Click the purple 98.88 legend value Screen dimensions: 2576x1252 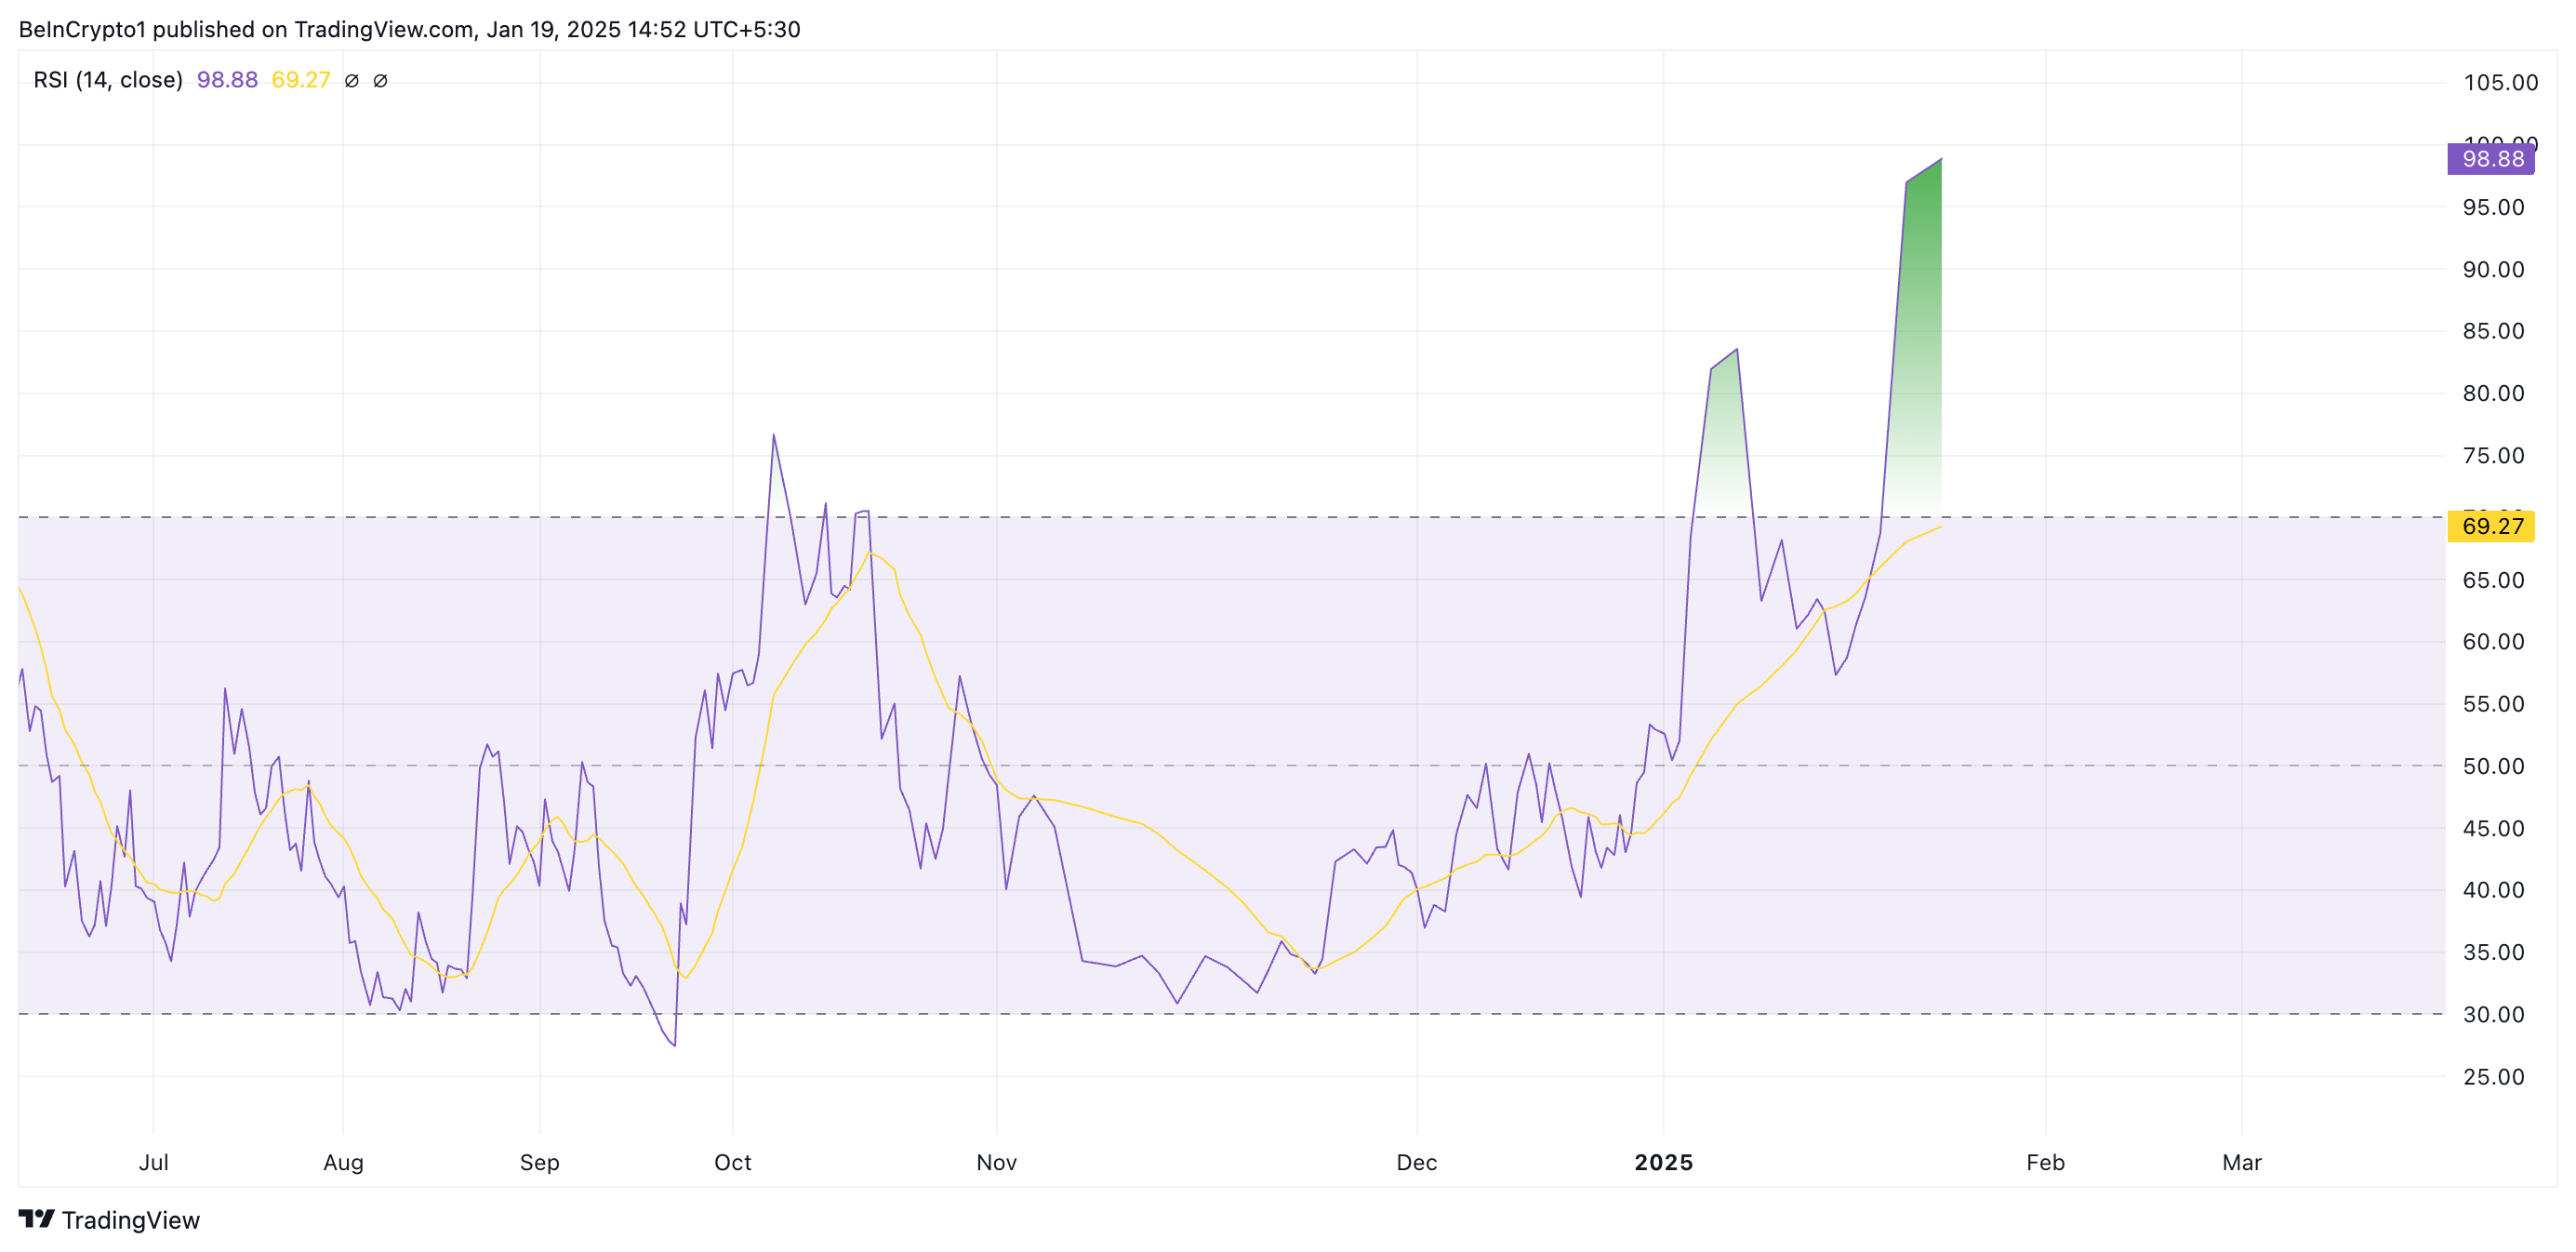227,80
